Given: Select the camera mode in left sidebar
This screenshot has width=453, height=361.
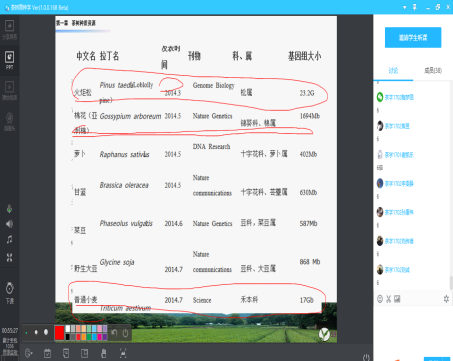Looking at the screenshot, I should coord(9,122).
